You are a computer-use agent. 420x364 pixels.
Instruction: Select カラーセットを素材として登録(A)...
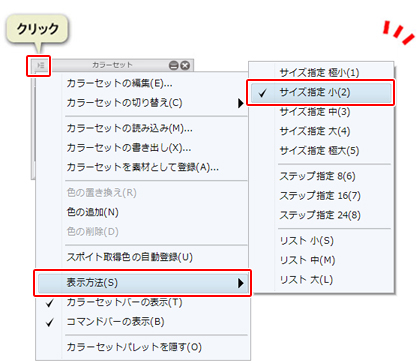click(143, 167)
